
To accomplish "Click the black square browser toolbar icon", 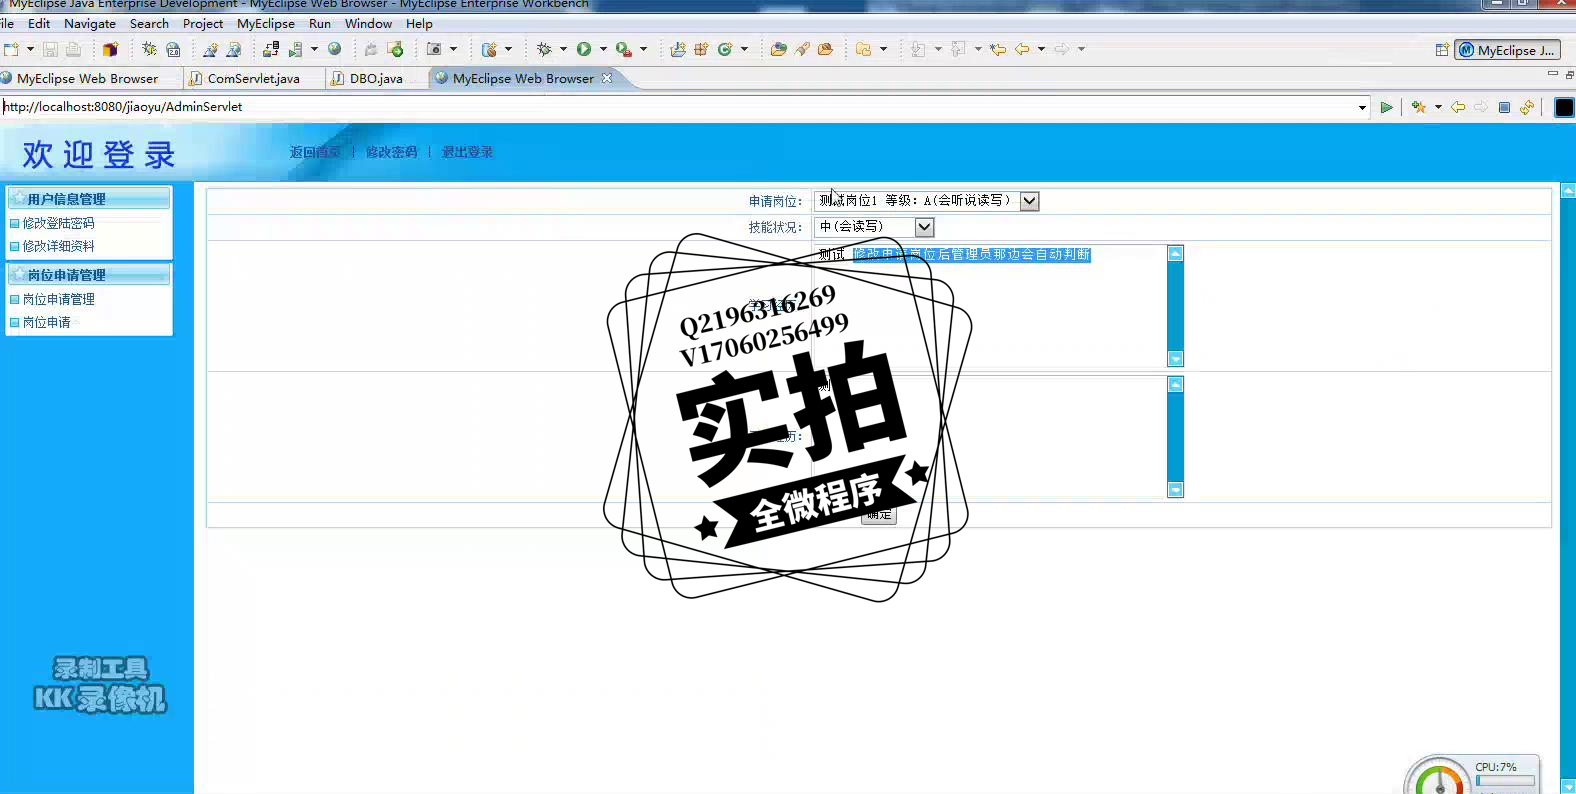I will (1564, 107).
